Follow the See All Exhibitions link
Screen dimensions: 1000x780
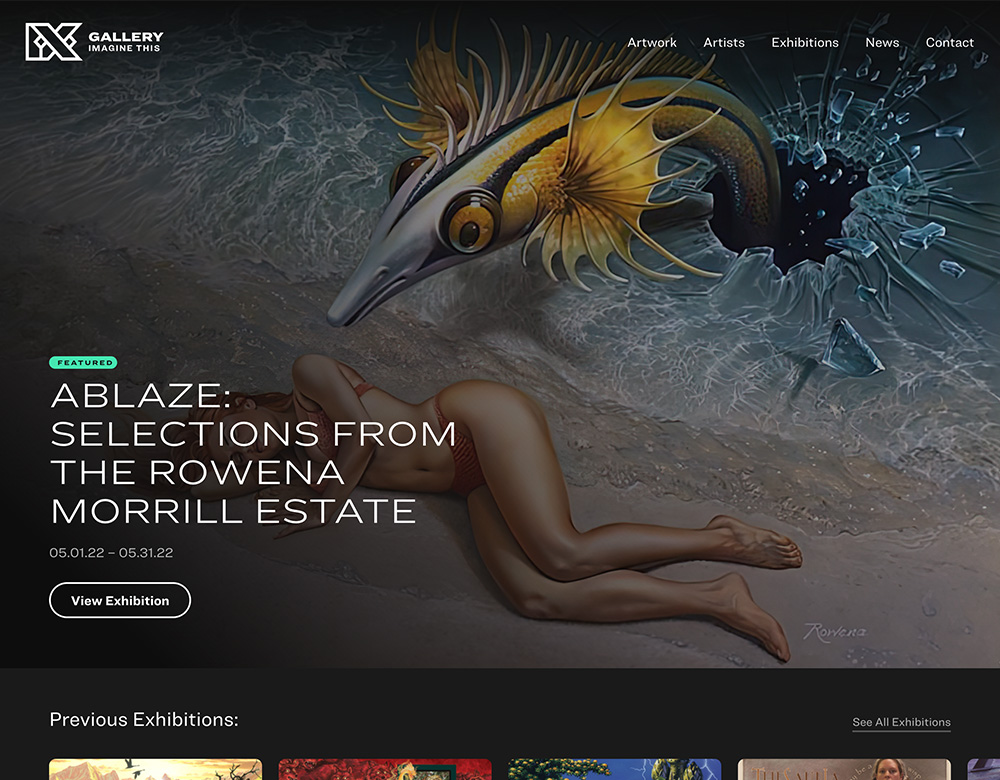[x=901, y=722]
